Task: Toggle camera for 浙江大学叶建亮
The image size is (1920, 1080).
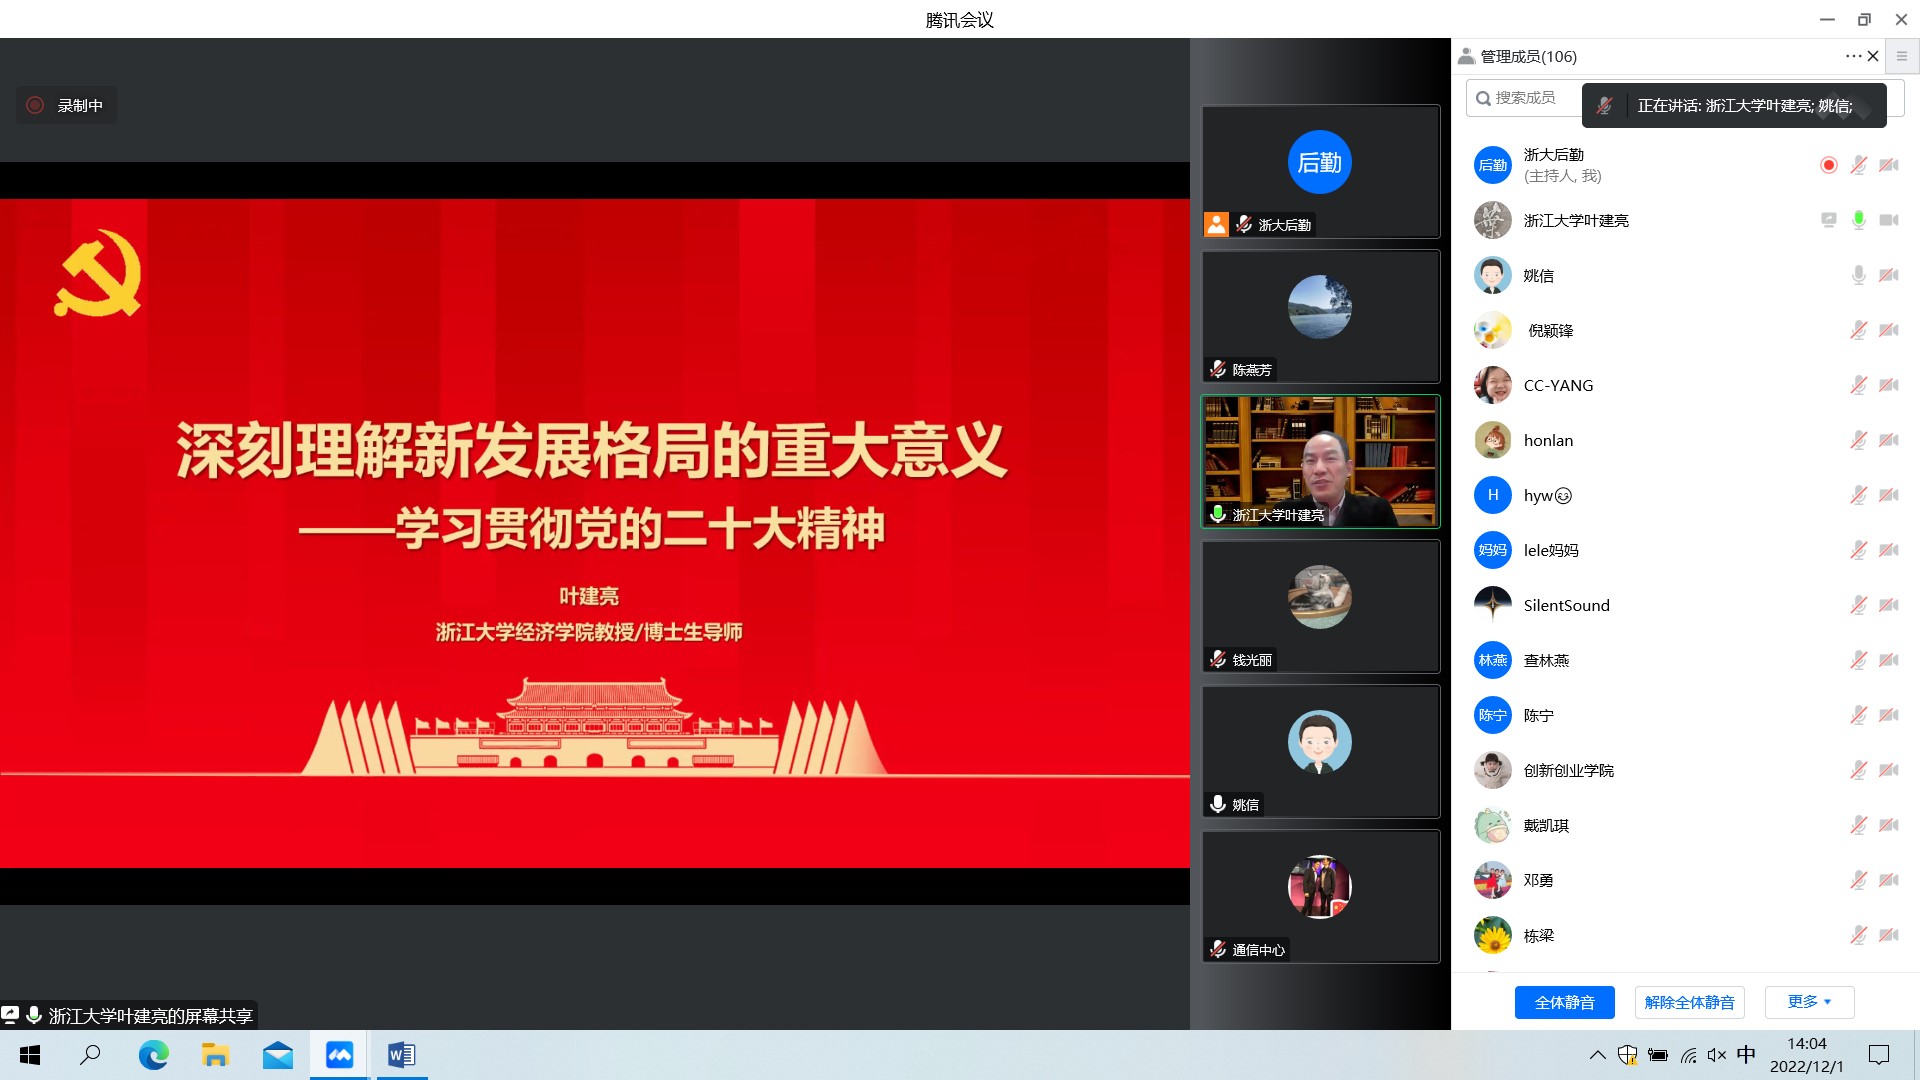Action: [x=1888, y=220]
